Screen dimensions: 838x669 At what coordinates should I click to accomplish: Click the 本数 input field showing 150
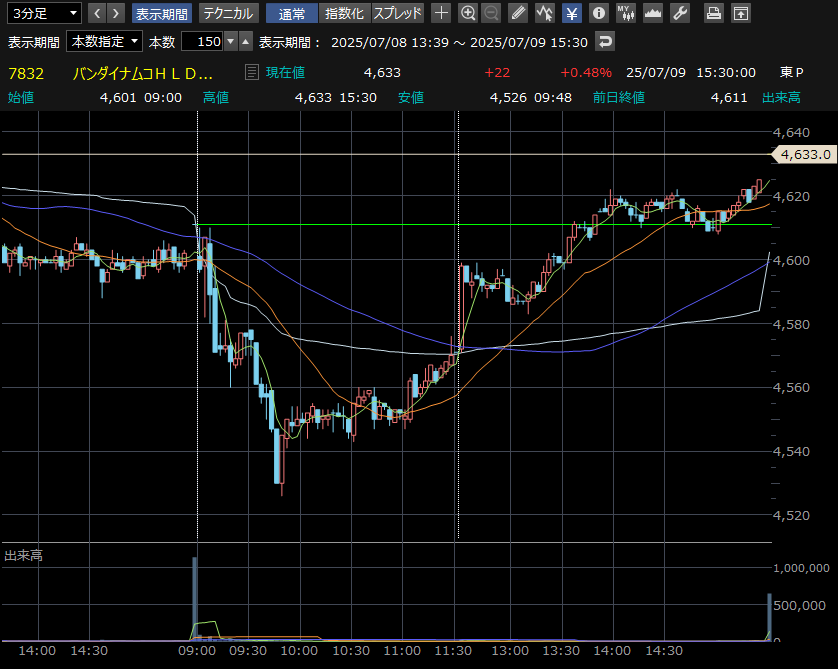pos(202,41)
